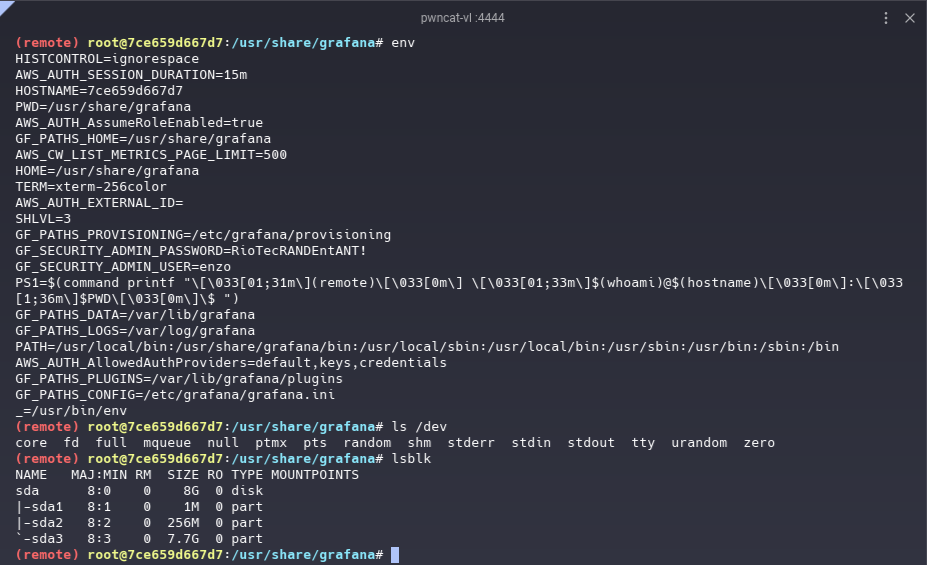The height and width of the screenshot is (565, 927).
Task: Click 'mqueue' in the /dev listing
Action: [x=167, y=443]
